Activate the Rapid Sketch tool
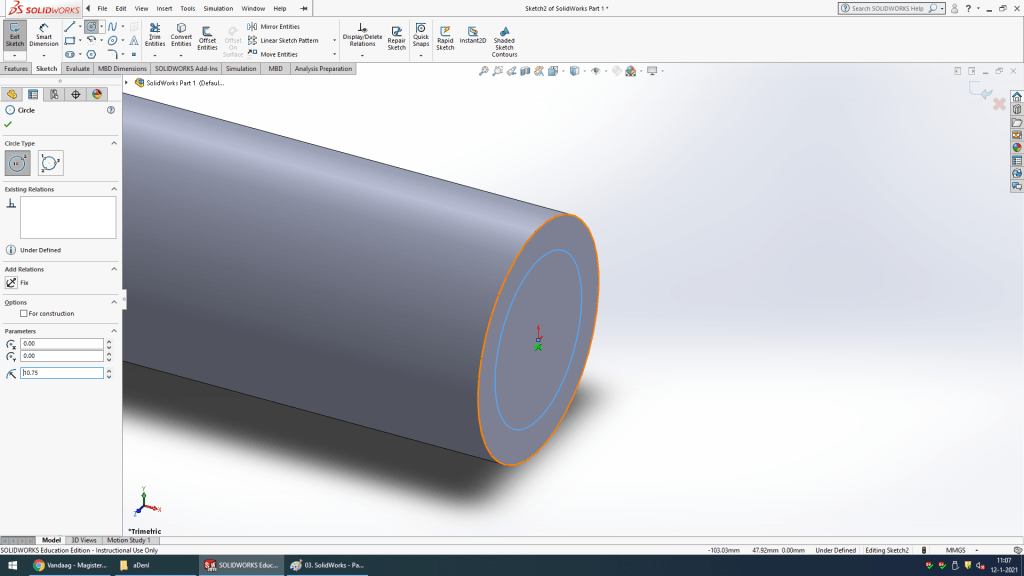The width and height of the screenshot is (1024, 576). point(445,37)
